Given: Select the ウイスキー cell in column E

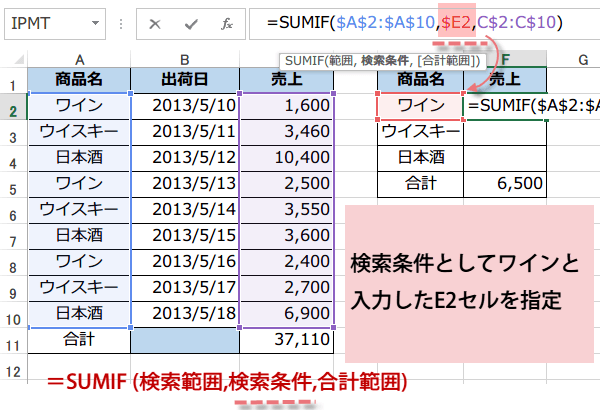Looking at the screenshot, I should click(x=421, y=132).
